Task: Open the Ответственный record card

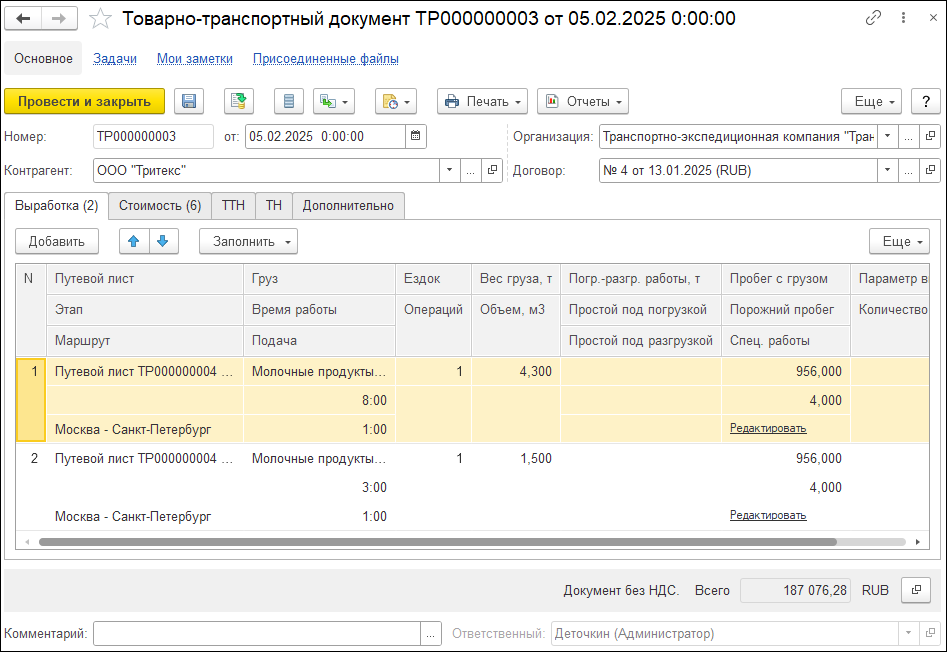Action: pos(930,634)
